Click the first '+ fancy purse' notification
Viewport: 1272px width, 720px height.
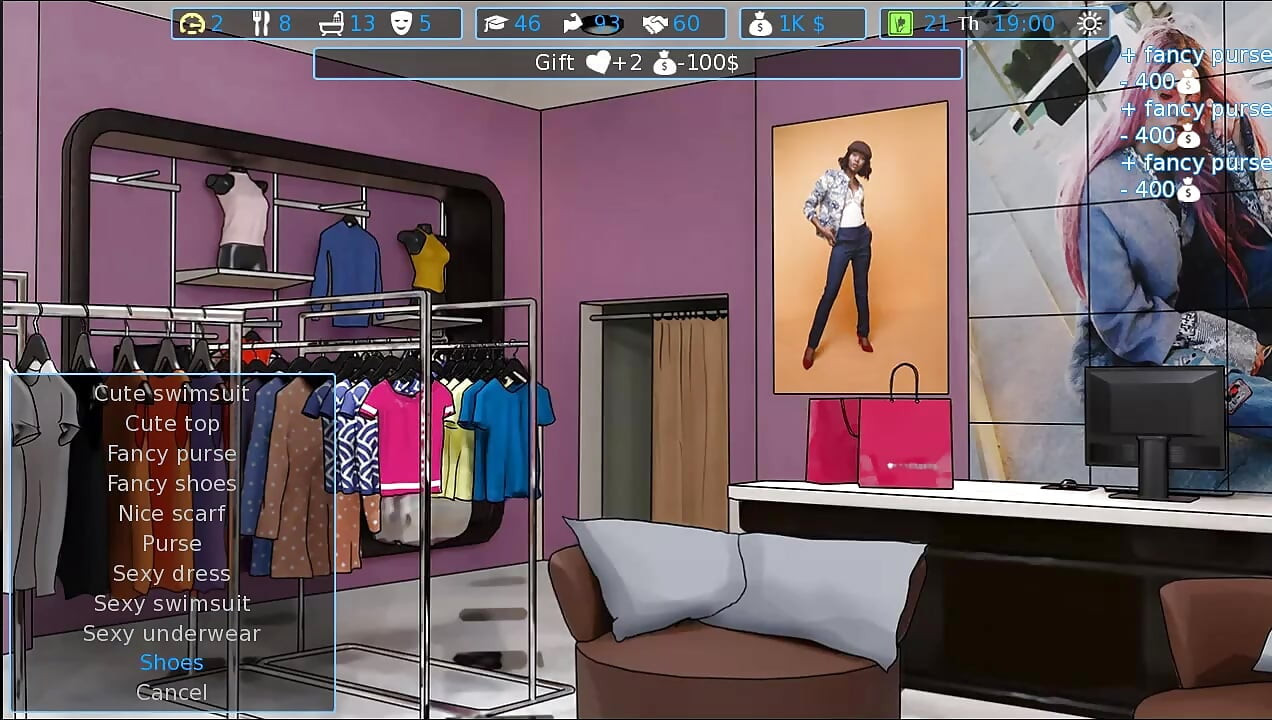[x=1195, y=55]
